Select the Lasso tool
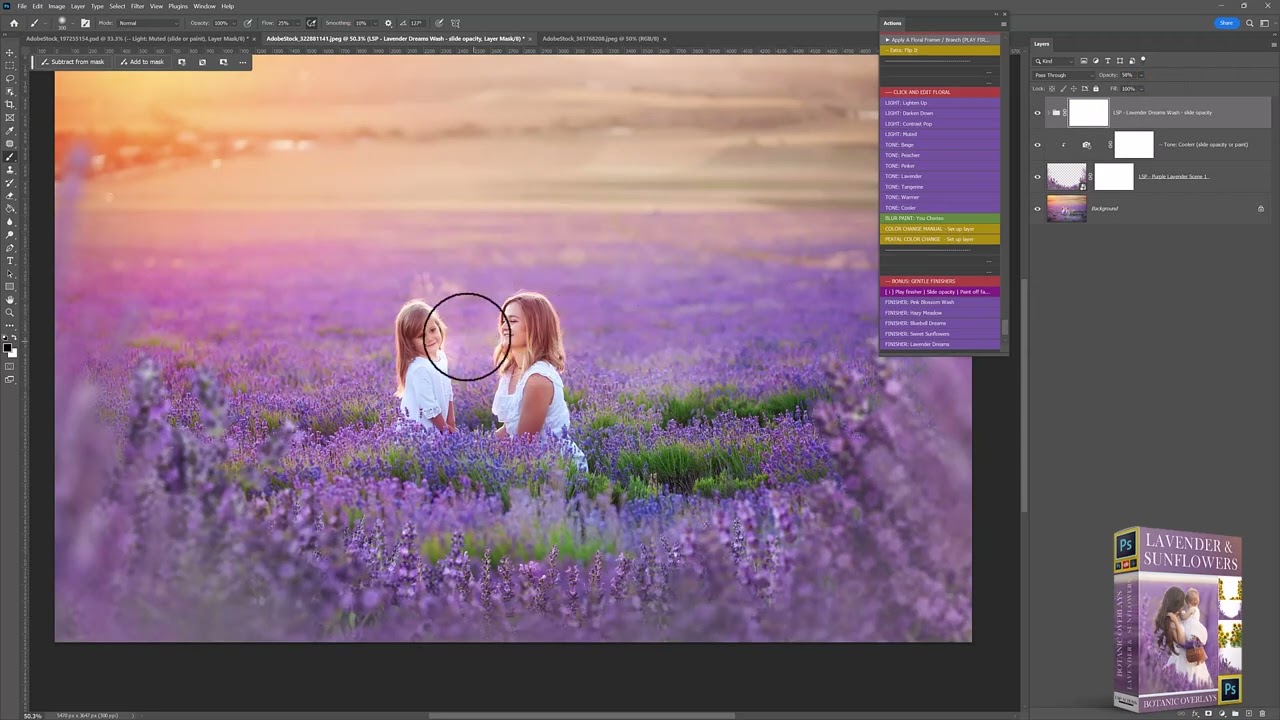1280x720 pixels. click(10, 78)
